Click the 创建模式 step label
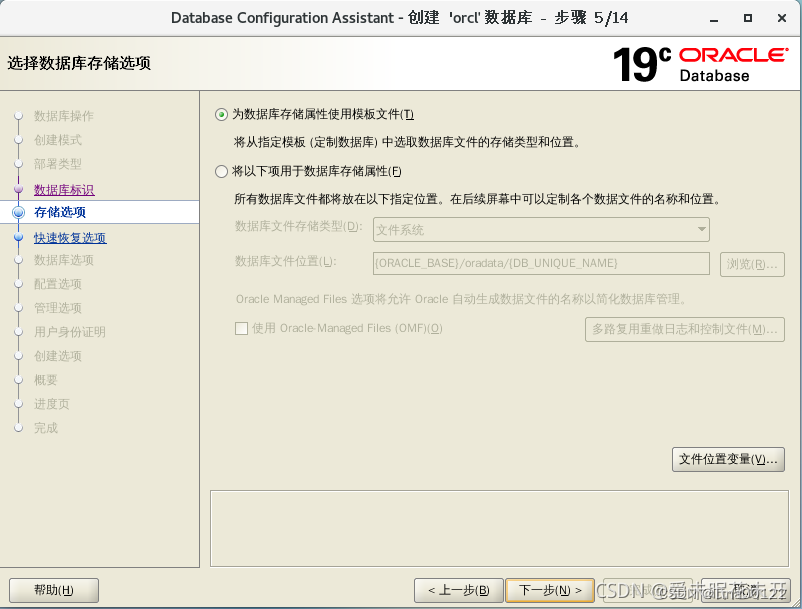The height and width of the screenshot is (609, 802). (x=58, y=140)
